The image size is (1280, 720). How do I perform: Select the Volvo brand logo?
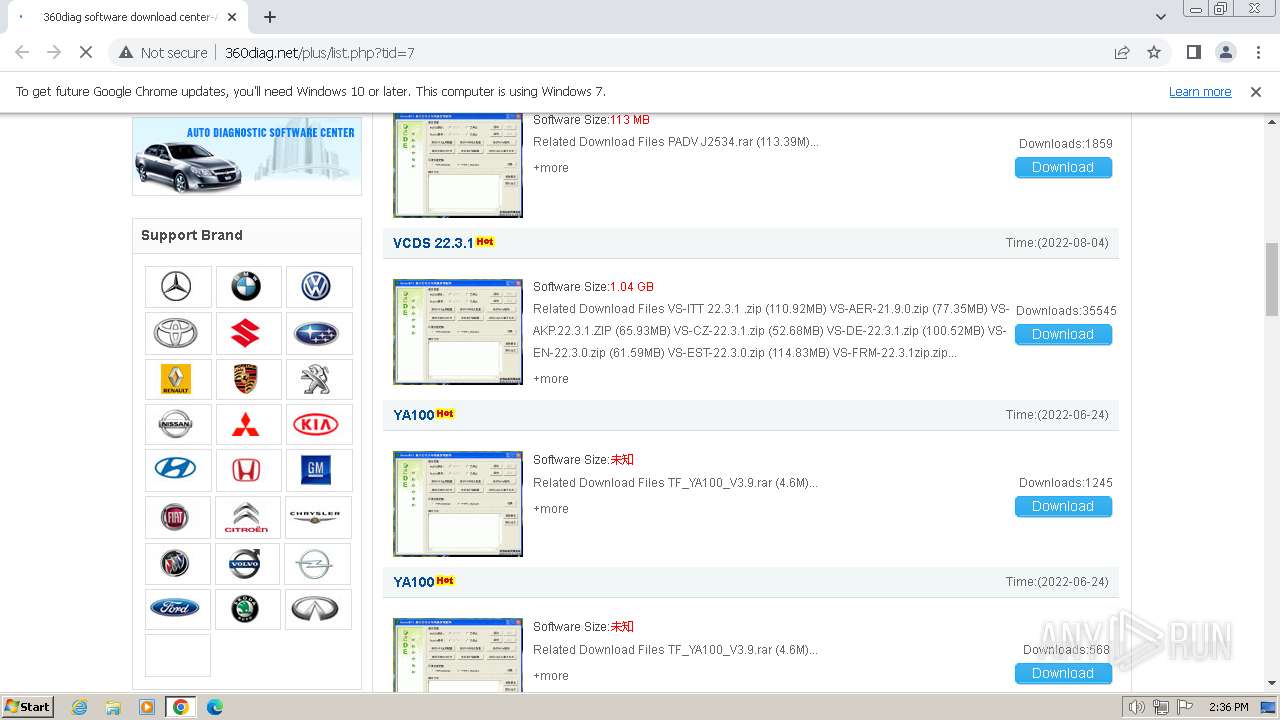[247, 563]
